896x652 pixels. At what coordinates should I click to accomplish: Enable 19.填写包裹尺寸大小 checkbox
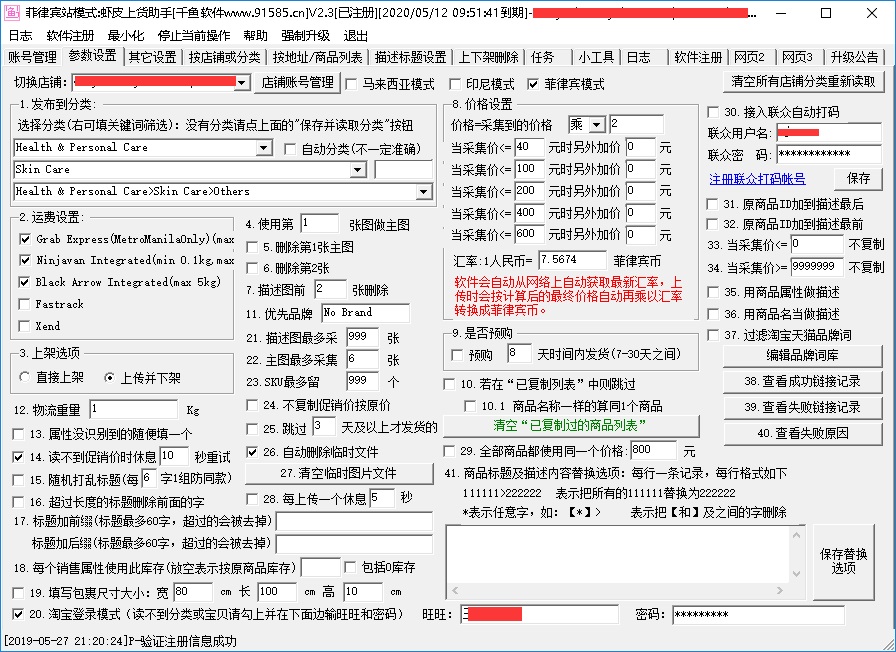coord(18,593)
